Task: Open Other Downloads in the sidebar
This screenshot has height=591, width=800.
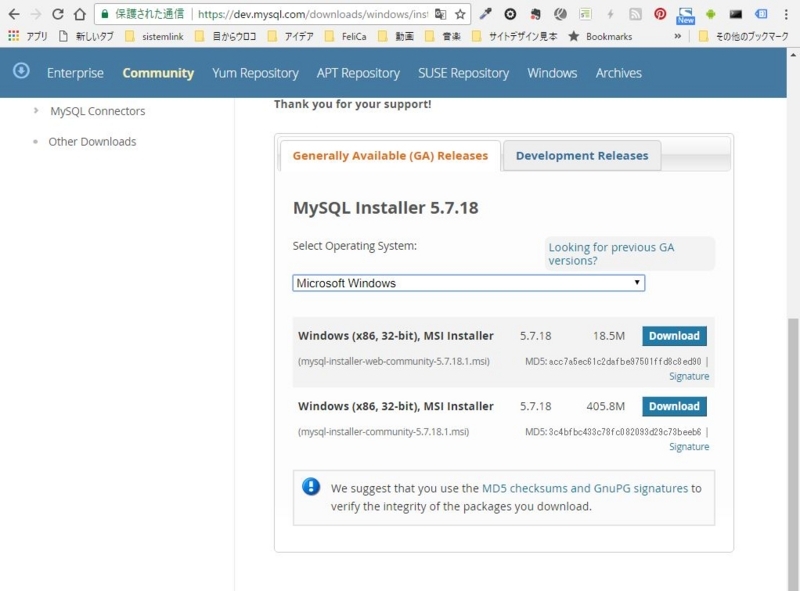Action: tap(92, 141)
